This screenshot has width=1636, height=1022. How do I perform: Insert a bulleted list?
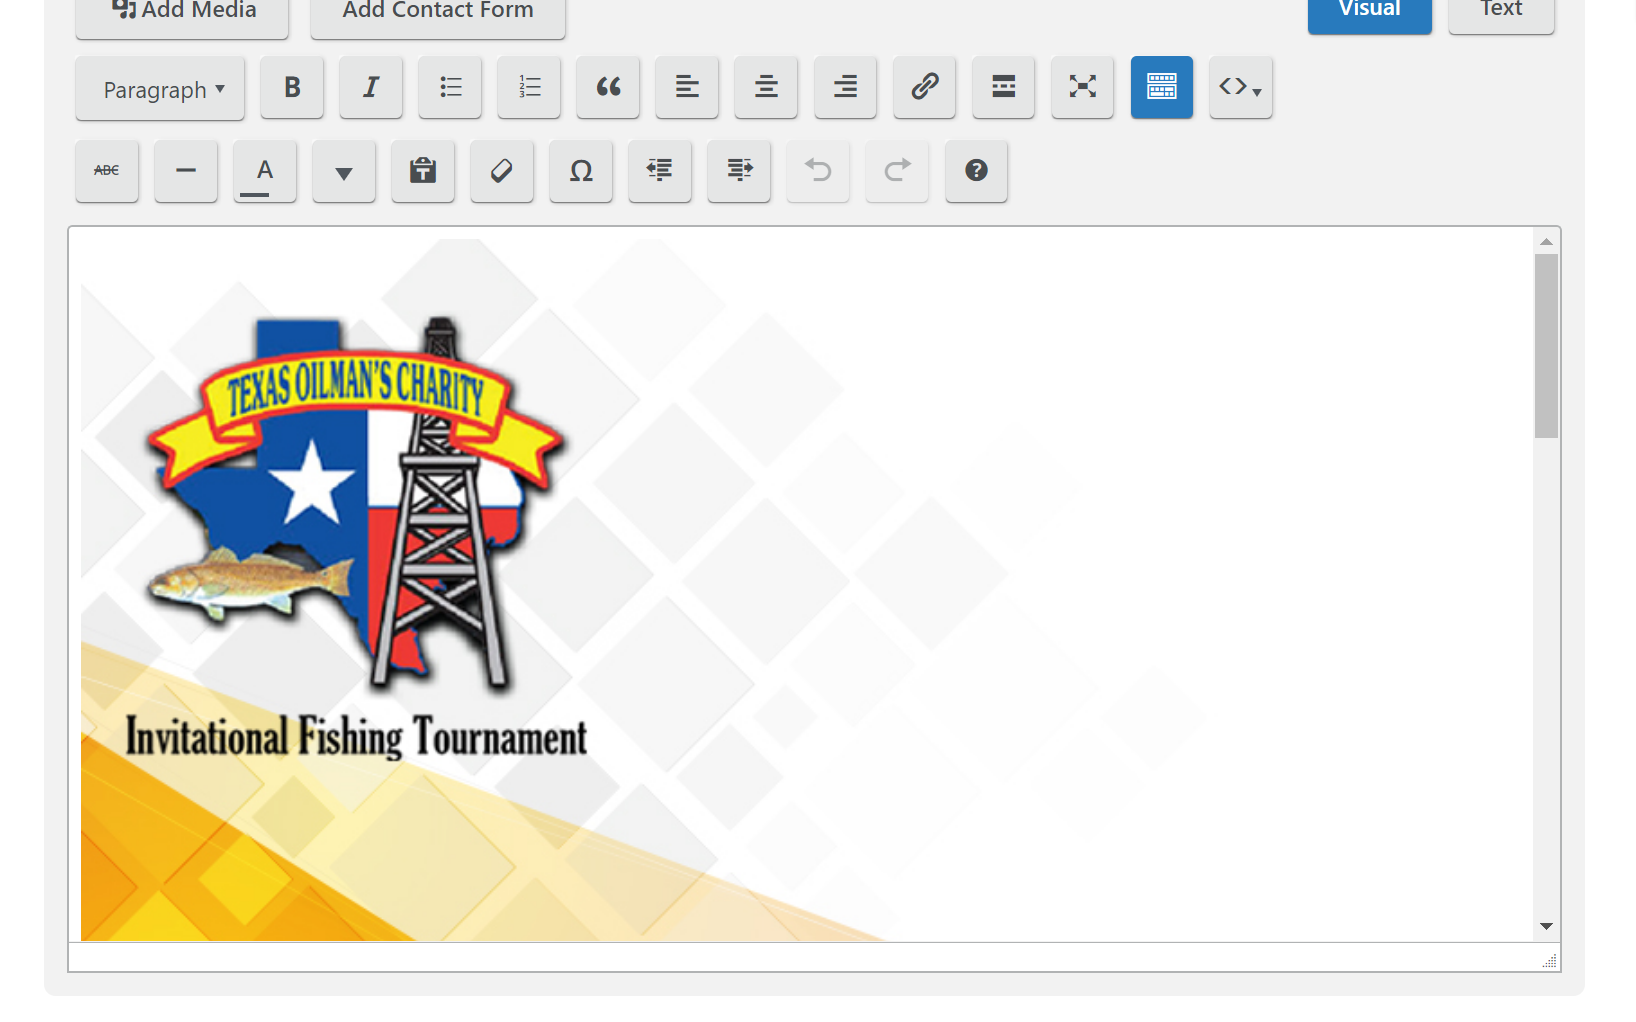[450, 88]
